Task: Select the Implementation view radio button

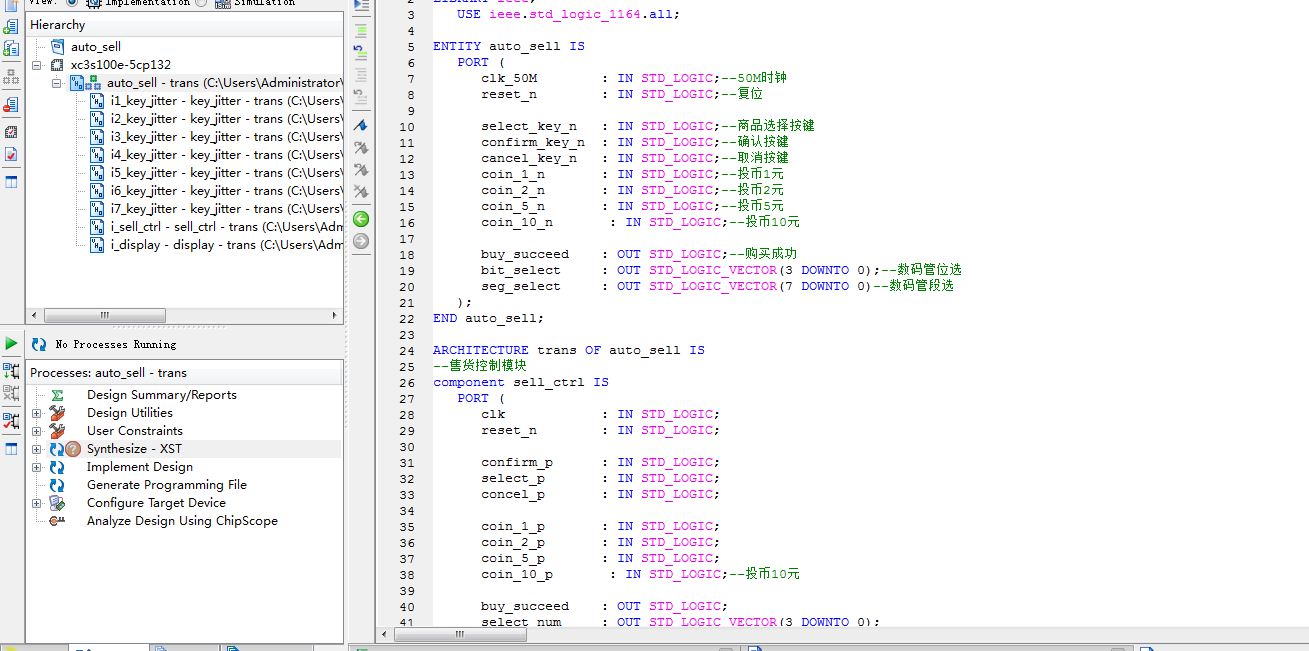Action: [x=71, y=2]
